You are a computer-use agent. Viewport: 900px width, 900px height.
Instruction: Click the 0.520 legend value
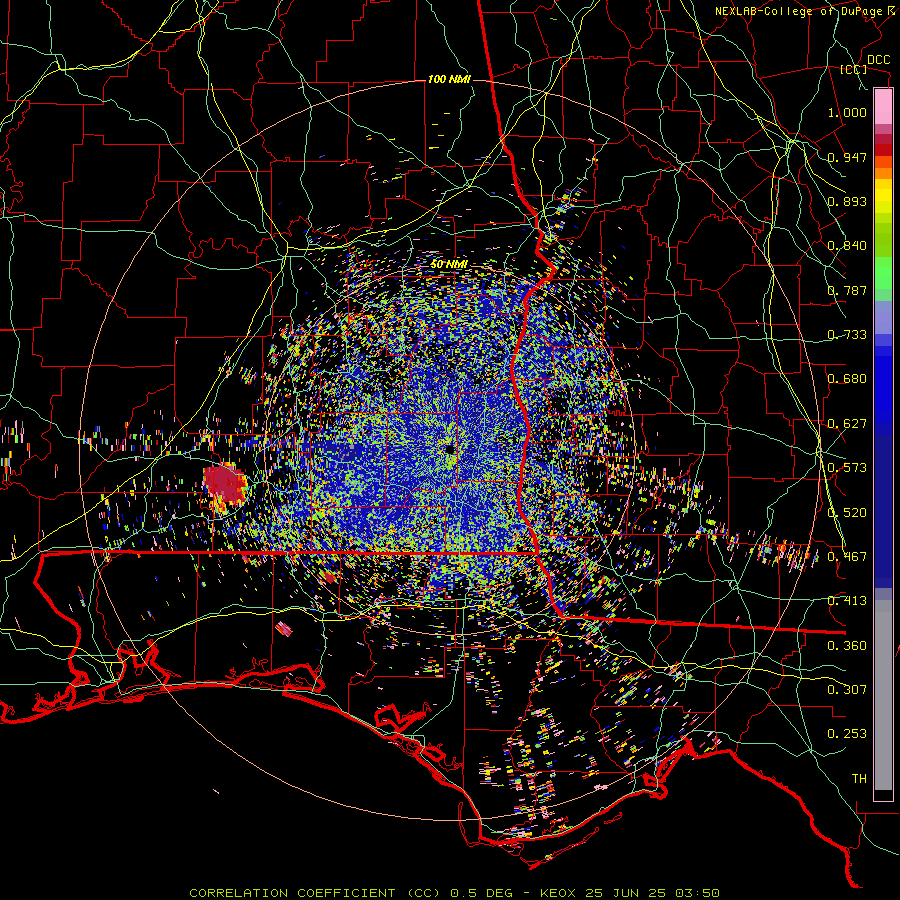point(847,513)
